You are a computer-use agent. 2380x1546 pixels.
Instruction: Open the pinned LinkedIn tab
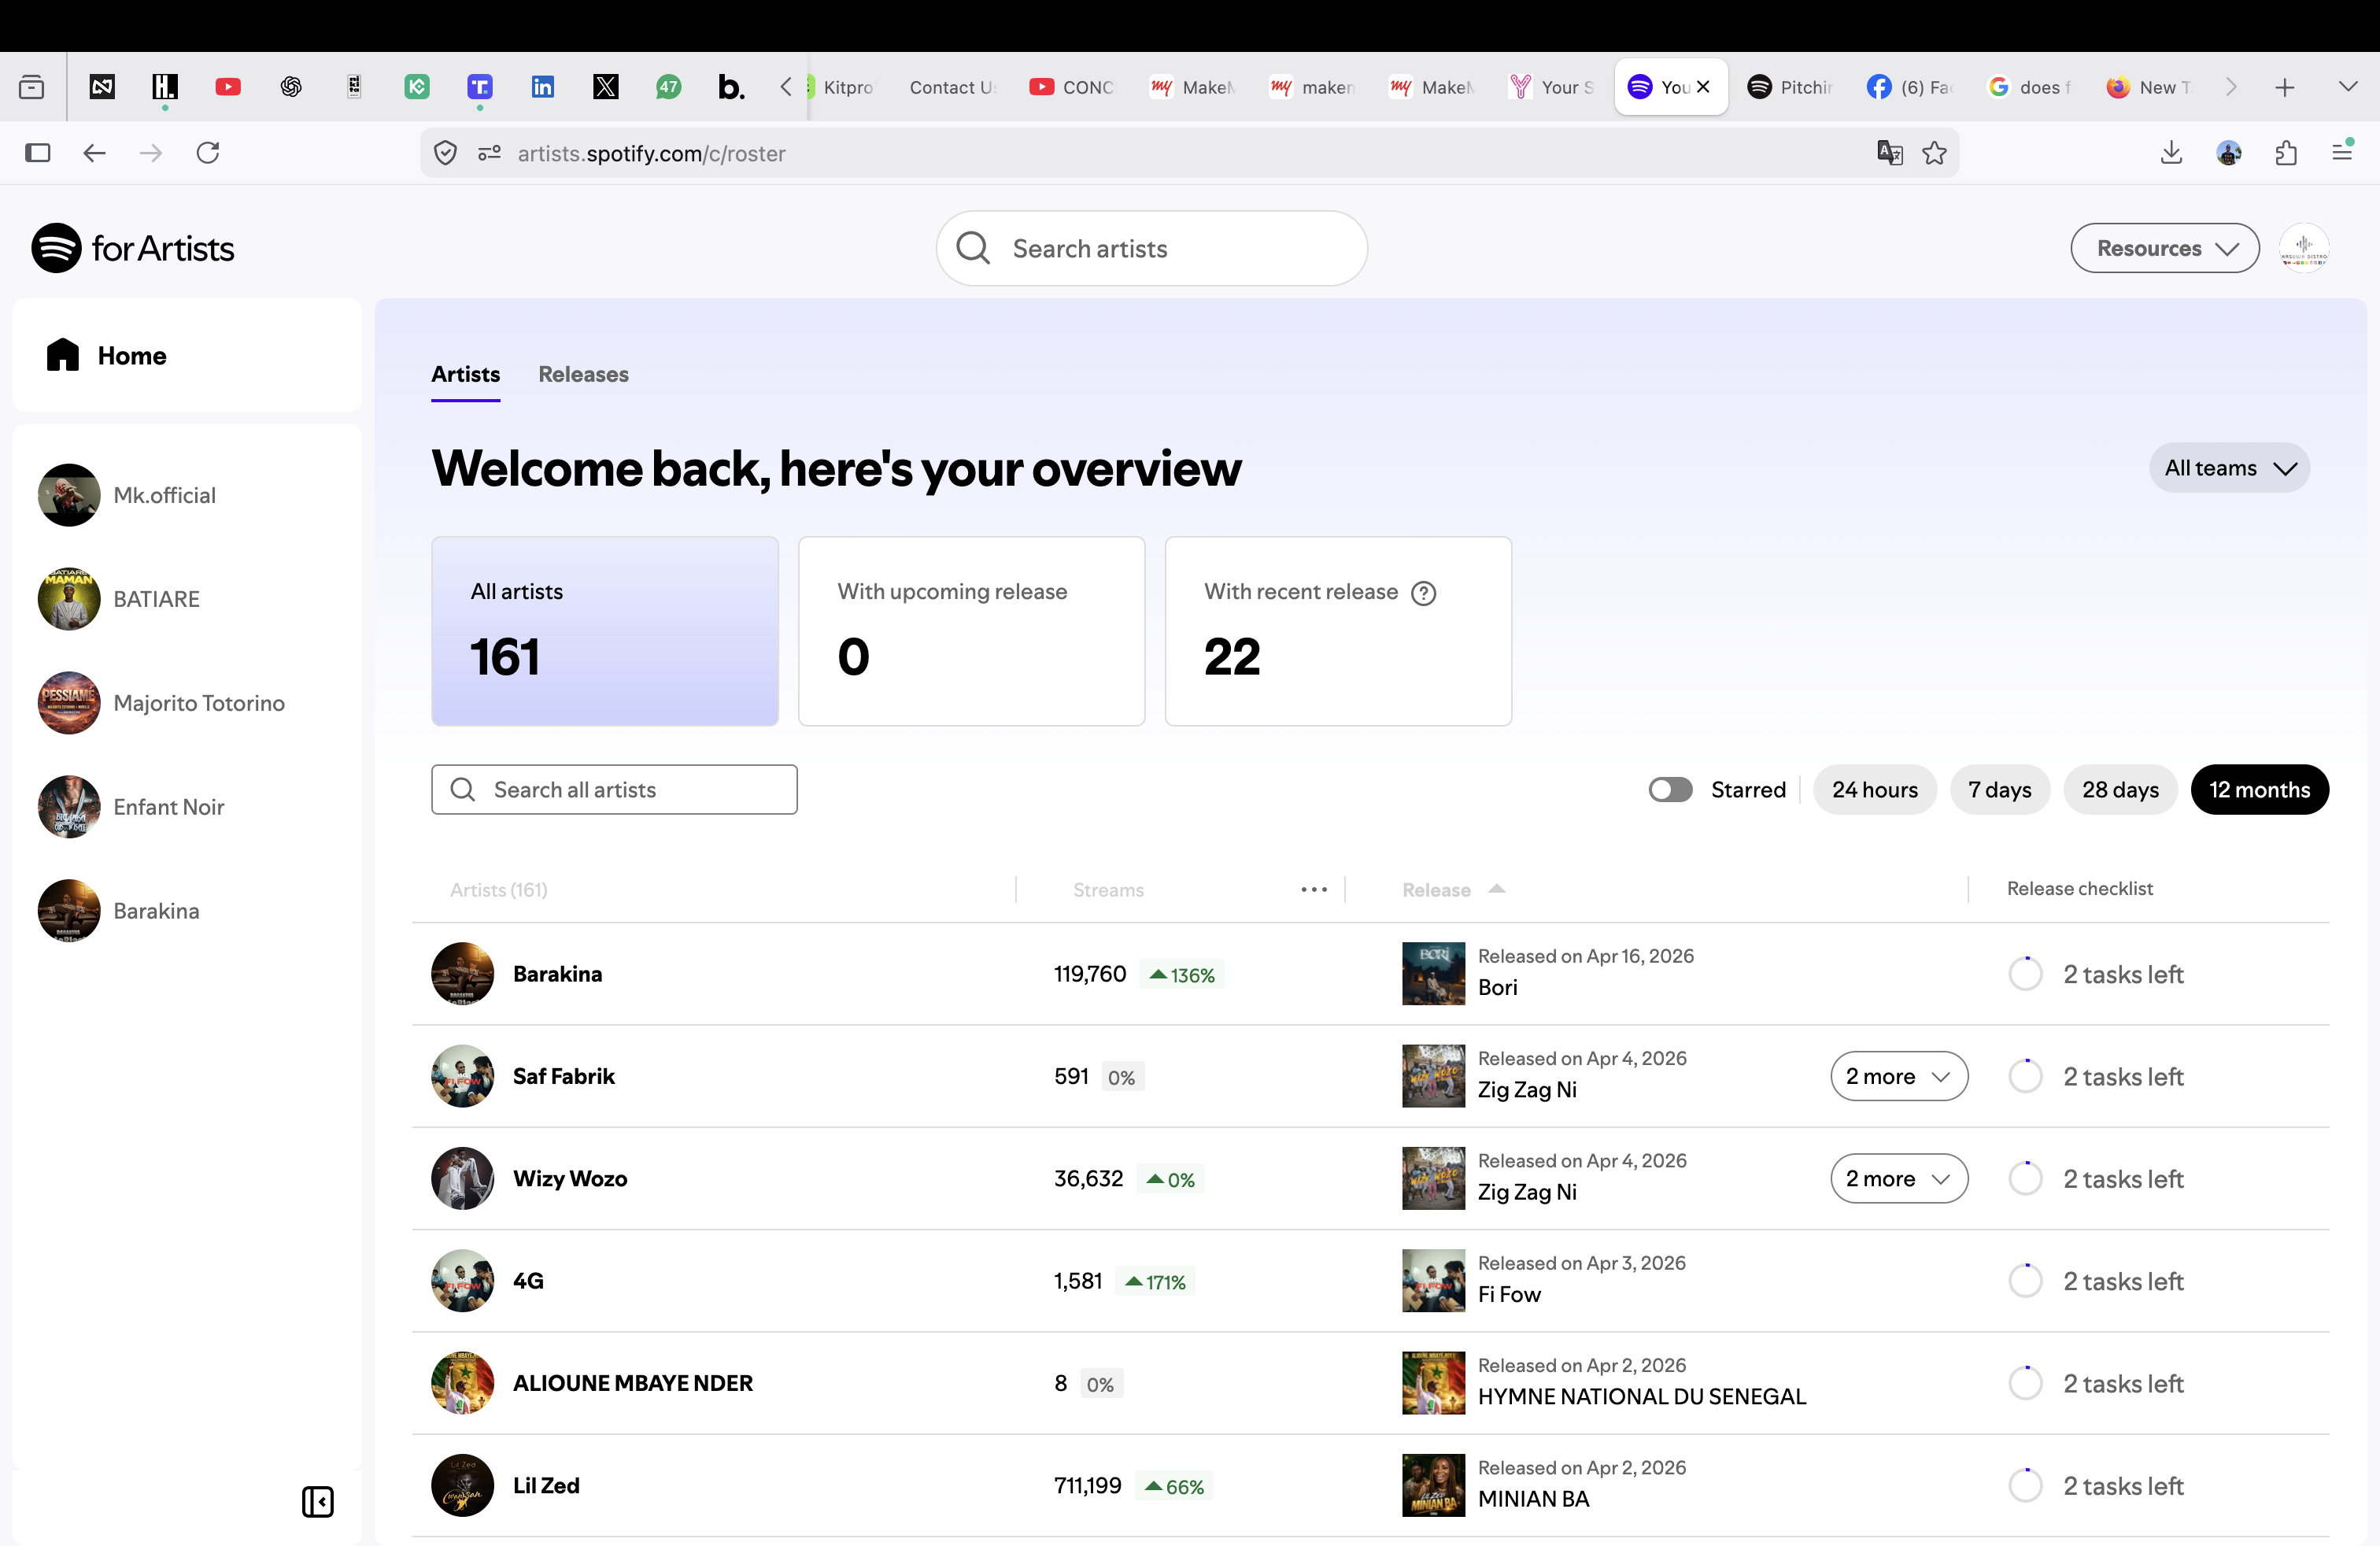[543, 87]
